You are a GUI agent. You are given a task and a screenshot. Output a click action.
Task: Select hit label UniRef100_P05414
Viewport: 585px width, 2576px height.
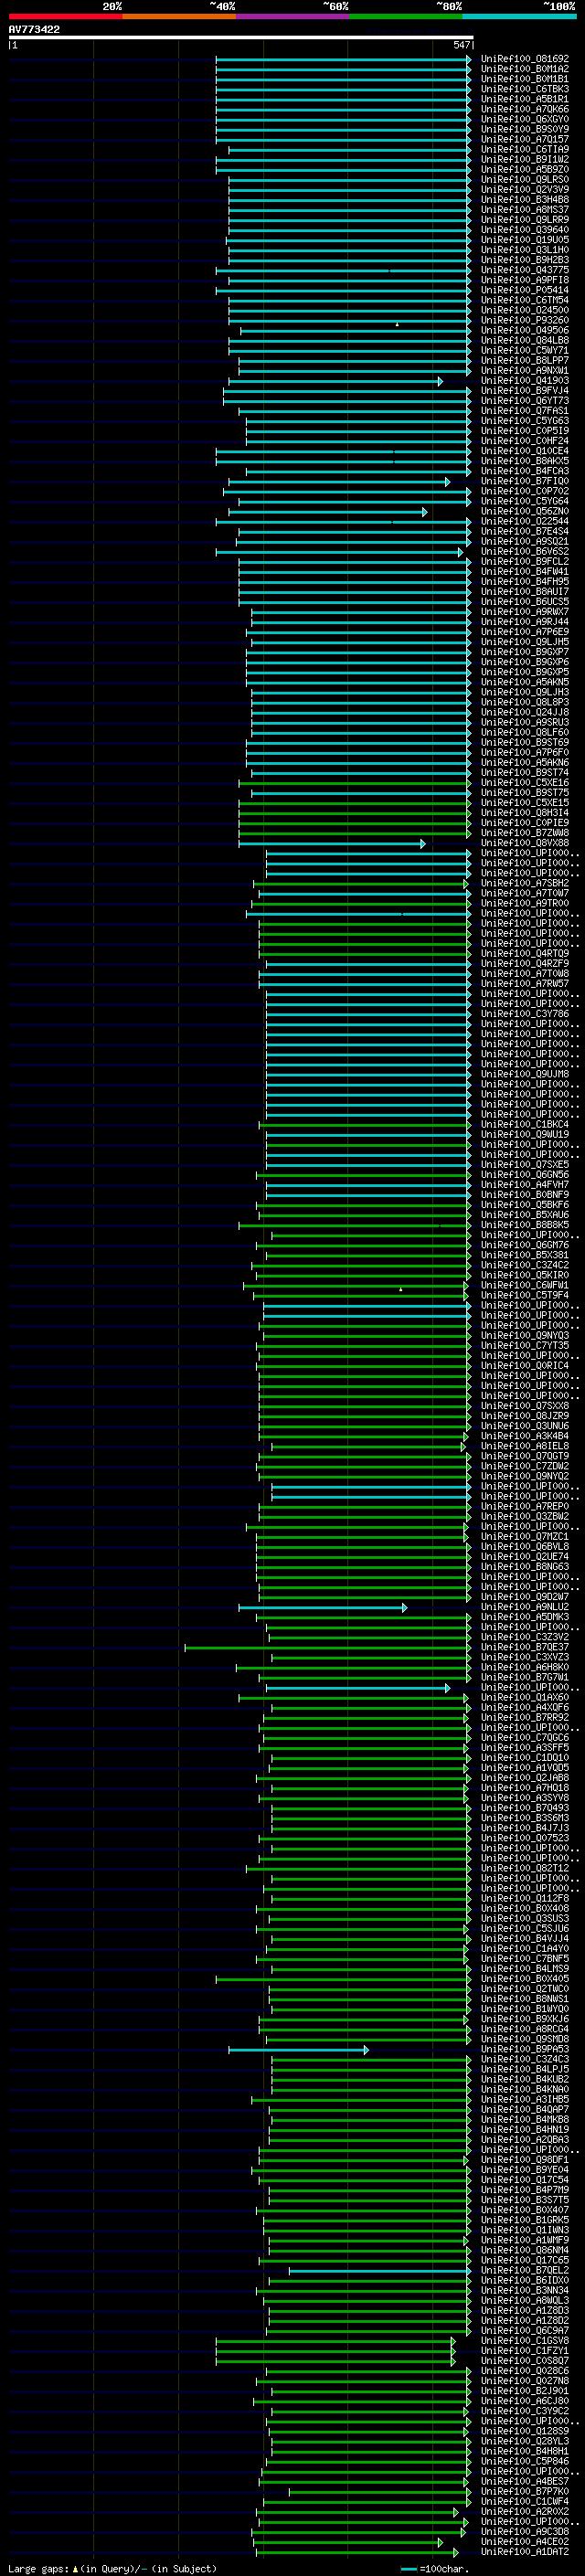coord(525,290)
